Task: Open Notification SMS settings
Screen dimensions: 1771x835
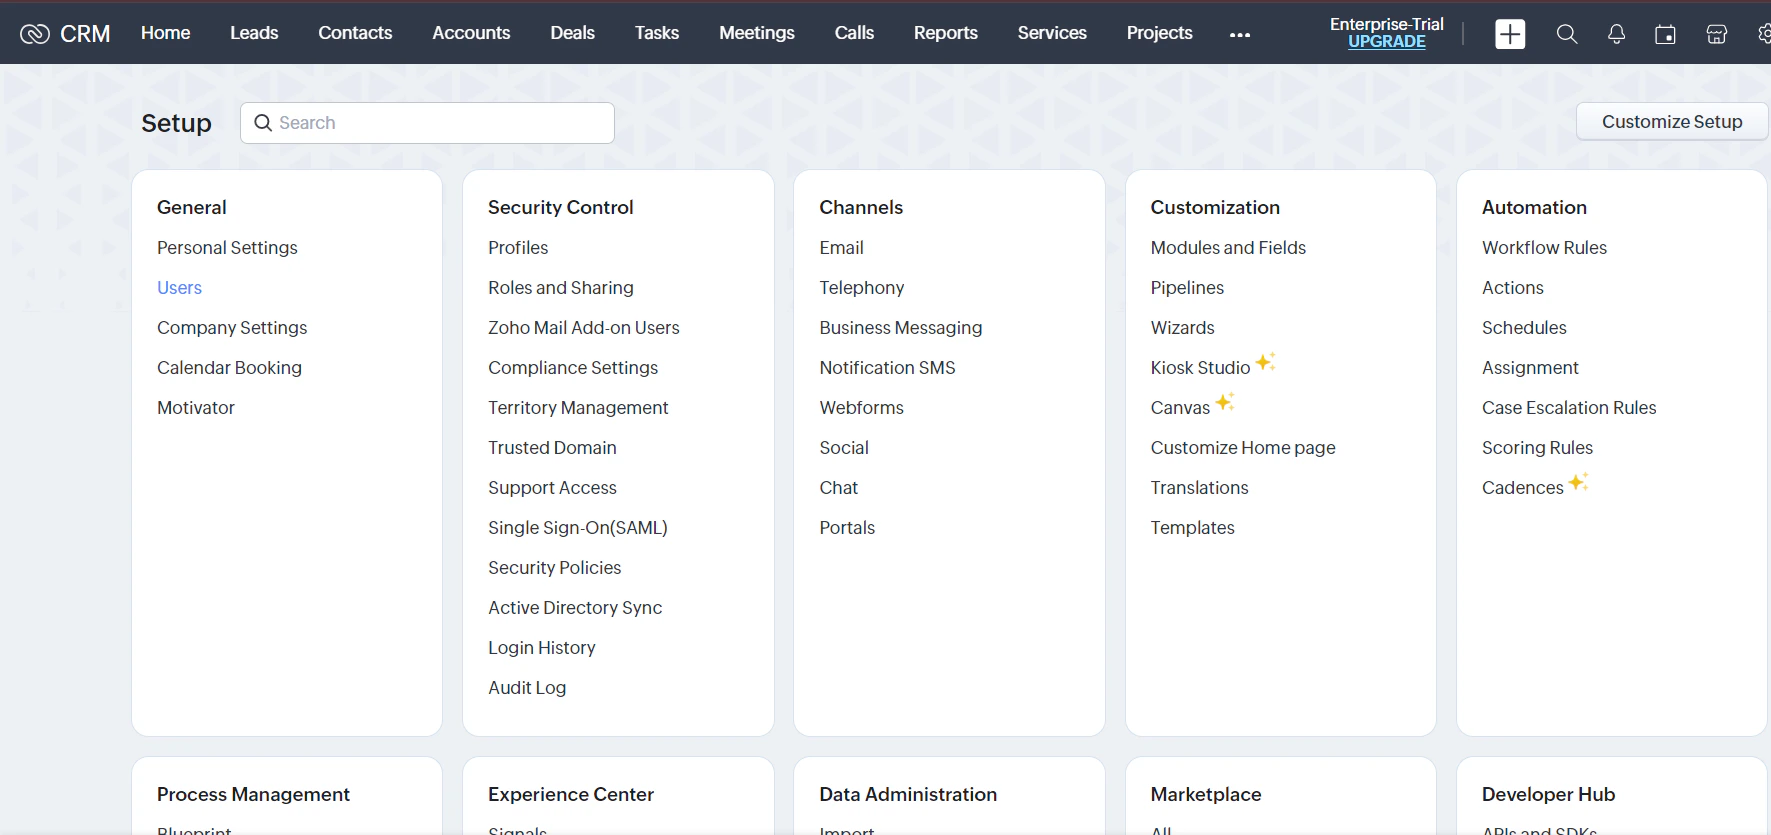Action: click(x=888, y=368)
